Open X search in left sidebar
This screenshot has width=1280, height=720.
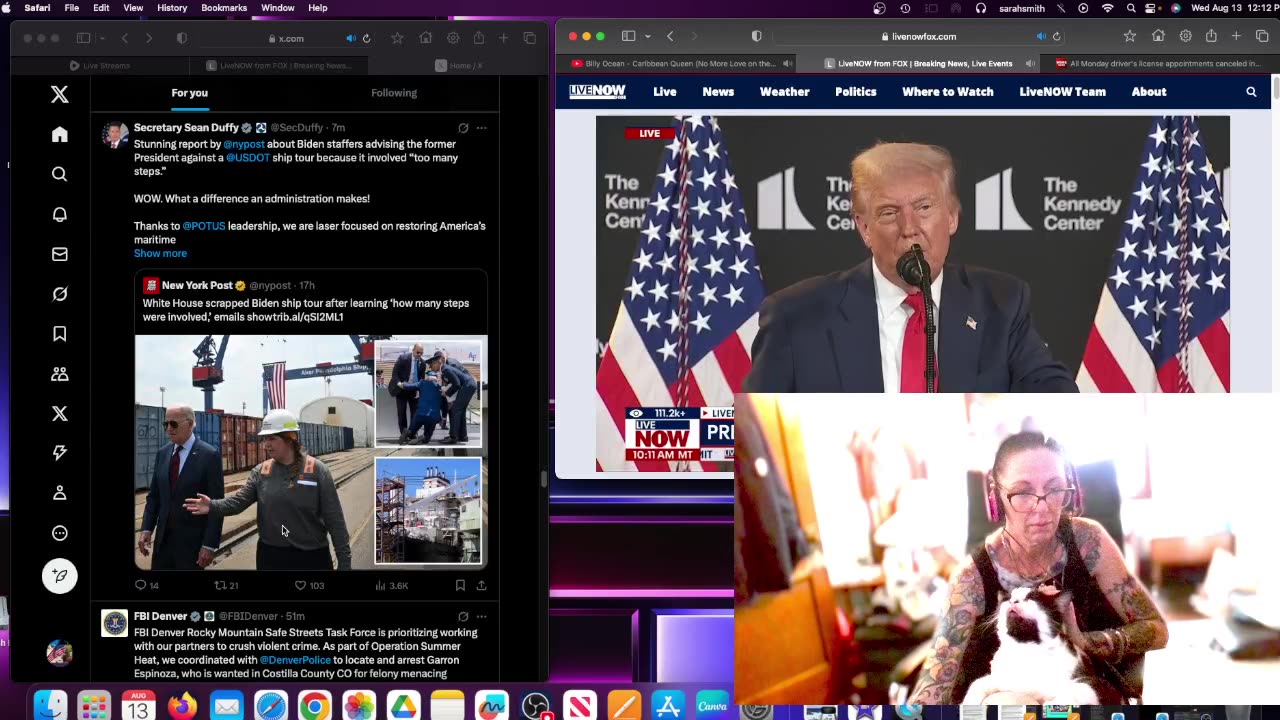60,174
